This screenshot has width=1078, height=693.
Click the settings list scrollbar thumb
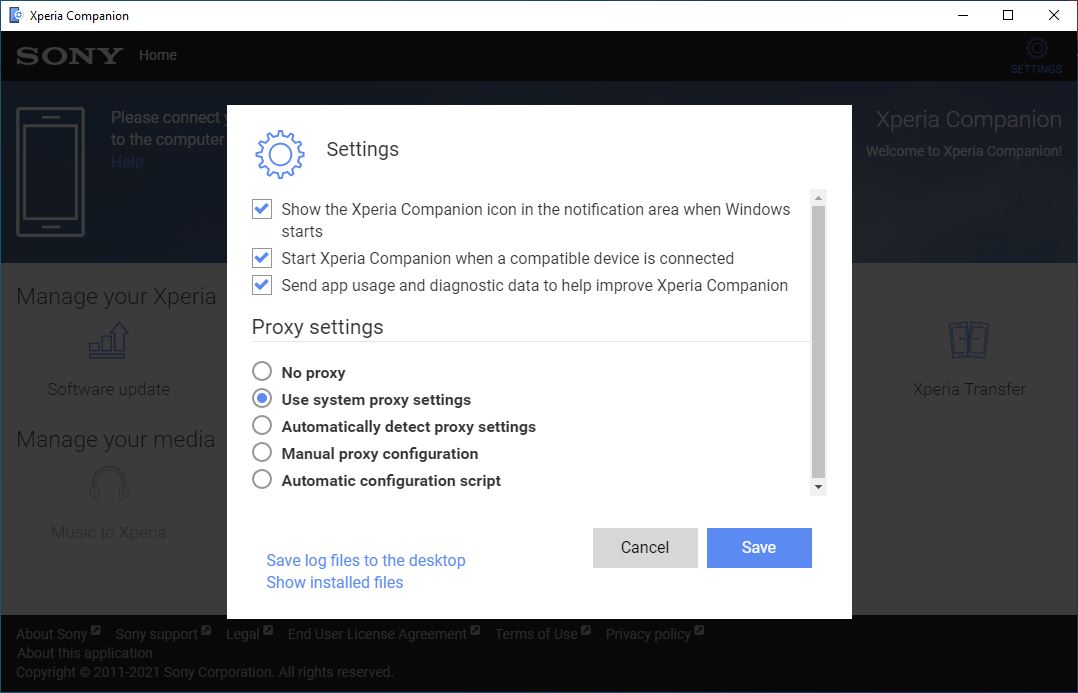[x=818, y=342]
